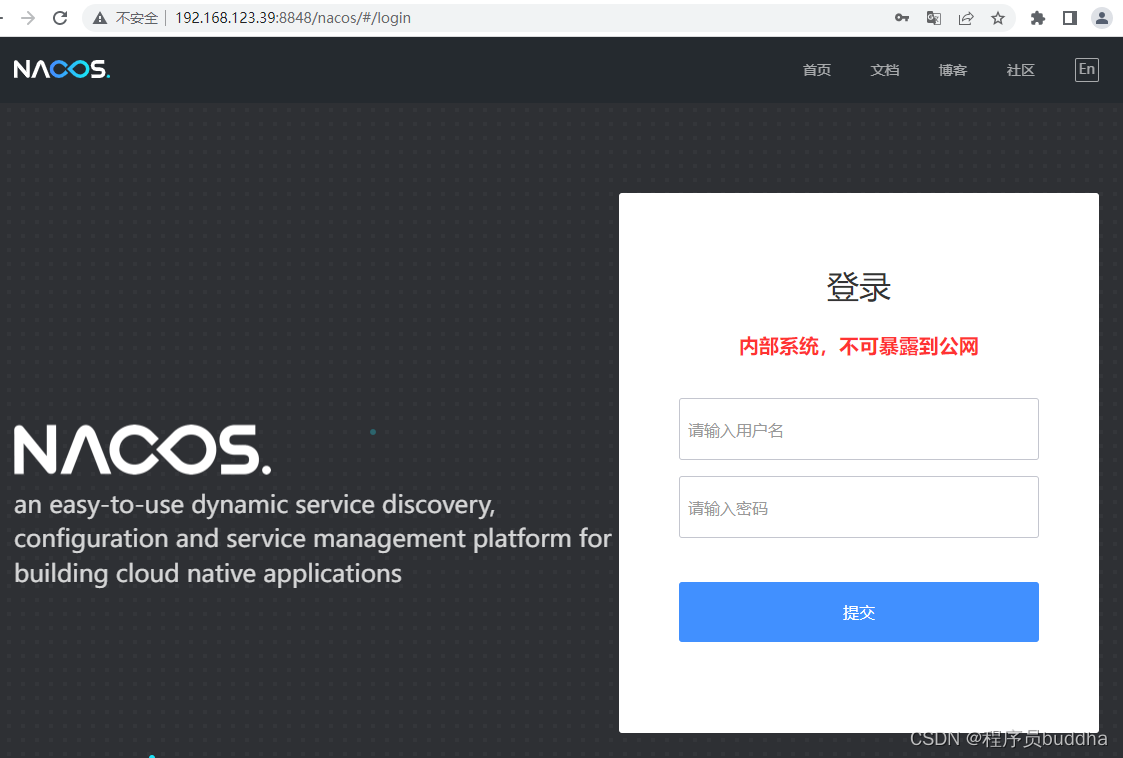
Task: Open 社区 in the top navigation
Action: pos(1020,69)
